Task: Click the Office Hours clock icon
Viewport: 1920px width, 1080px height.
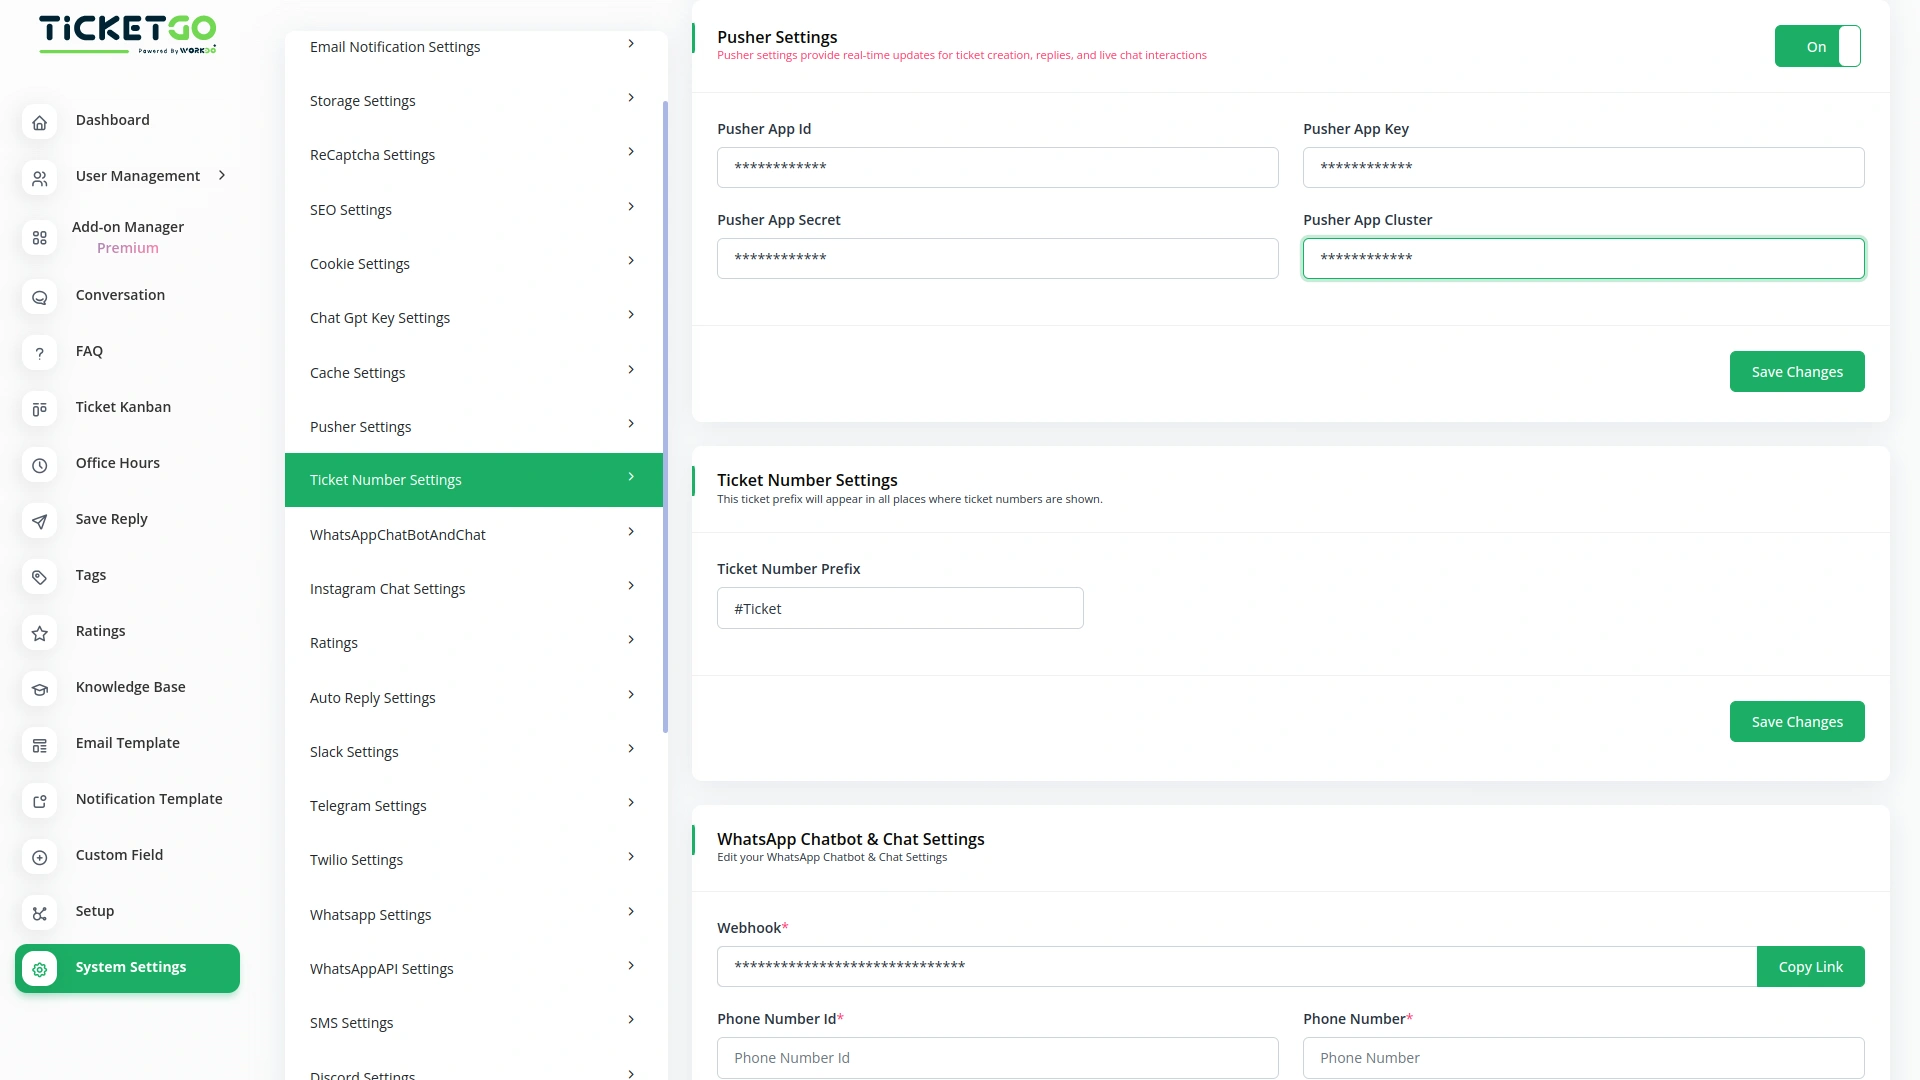Action: (x=39, y=465)
